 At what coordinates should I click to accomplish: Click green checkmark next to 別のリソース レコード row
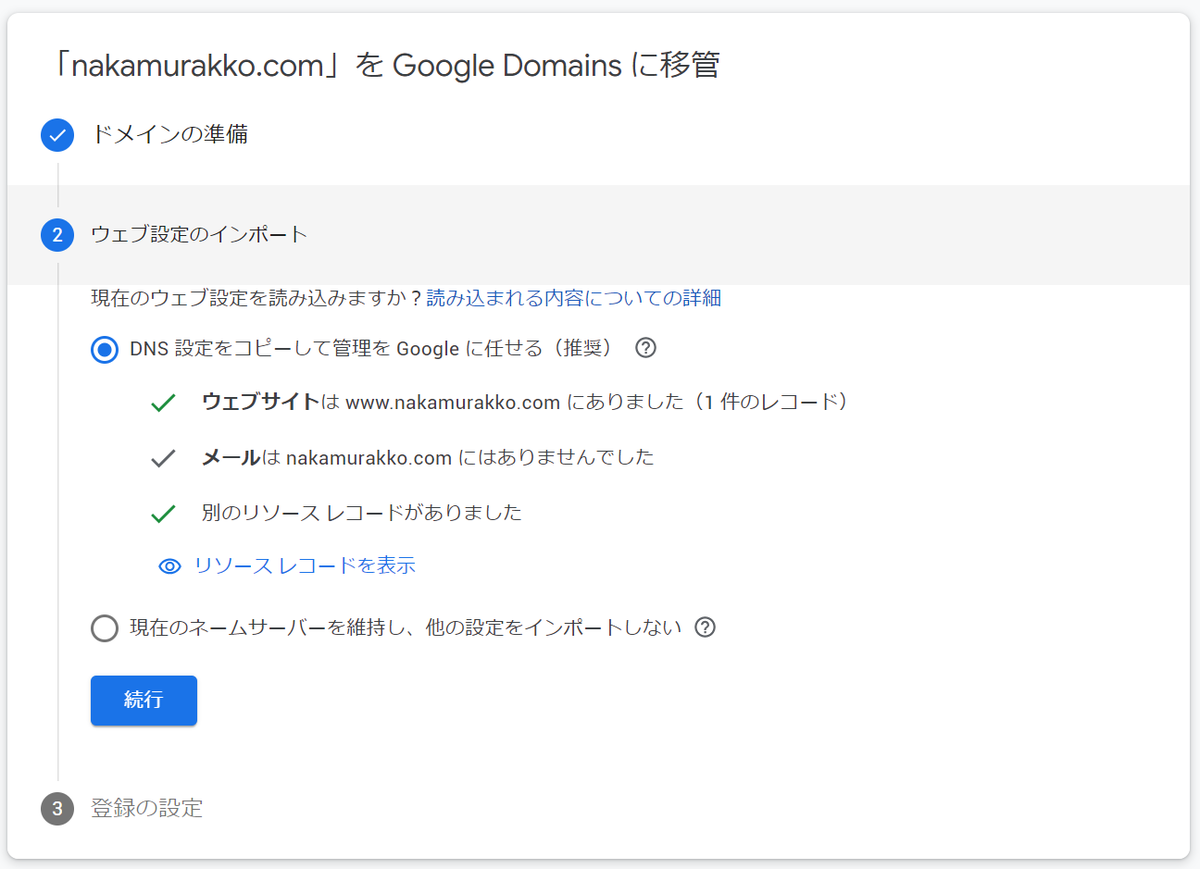click(163, 515)
